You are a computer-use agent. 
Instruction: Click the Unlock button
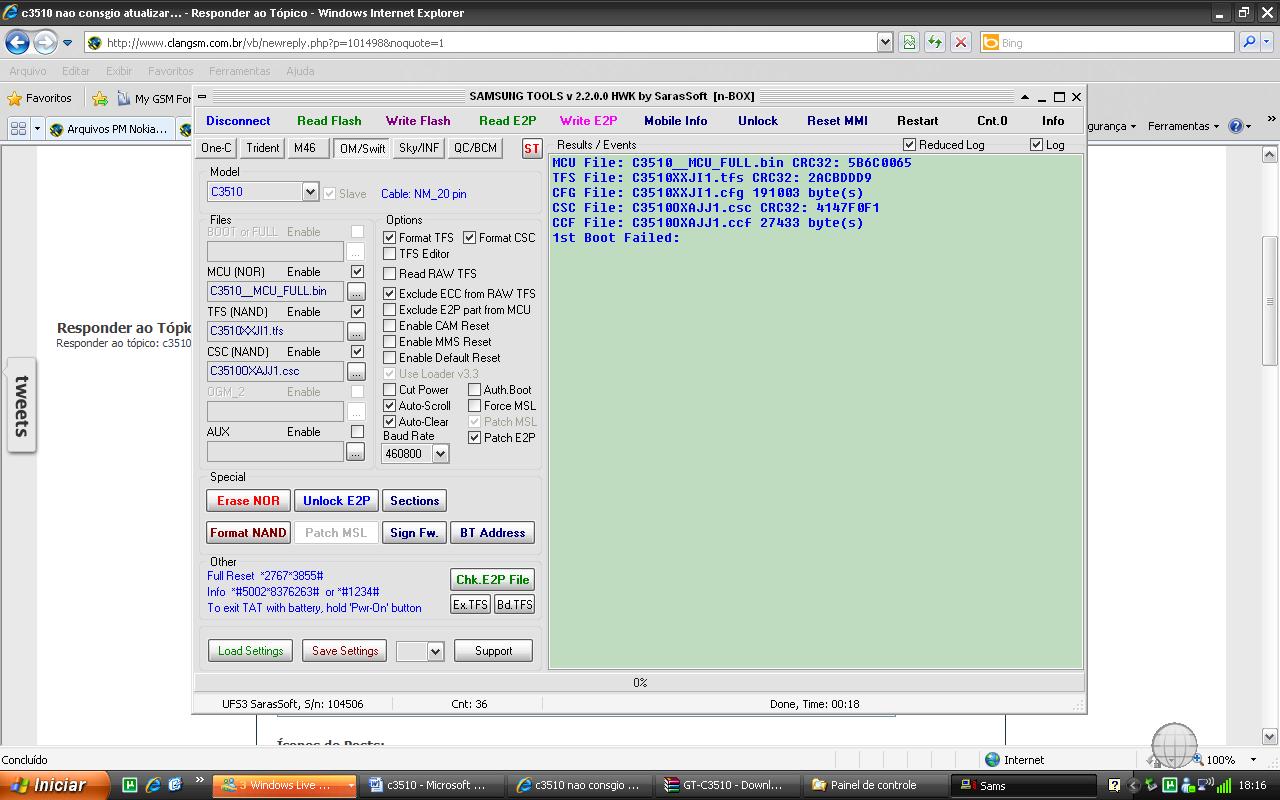pyautogui.click(x=758, y=121)
